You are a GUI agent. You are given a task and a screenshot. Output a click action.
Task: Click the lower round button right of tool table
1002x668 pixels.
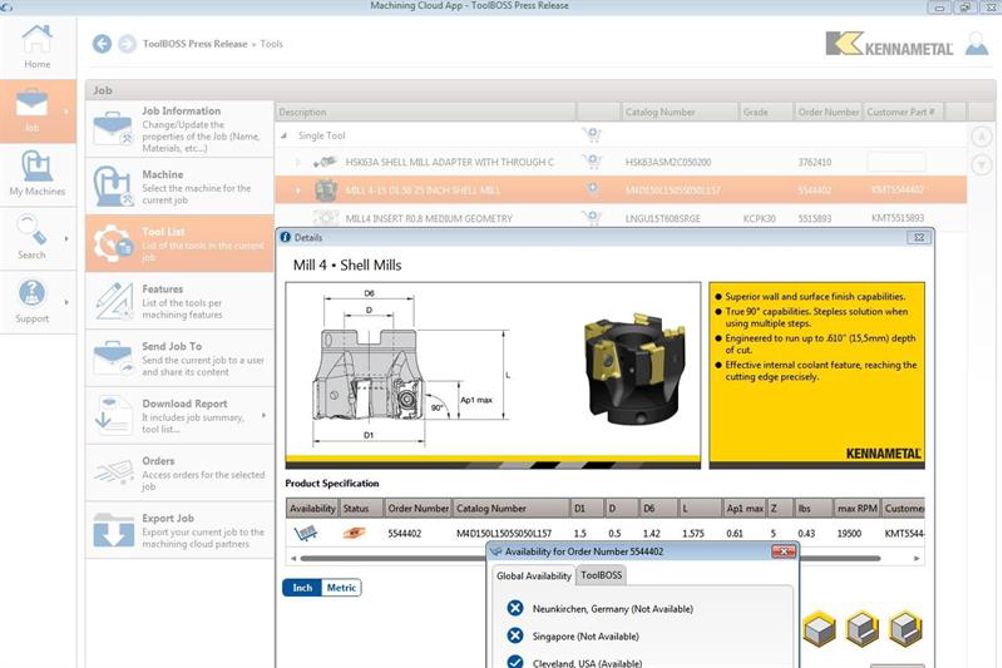coord(982,166)
